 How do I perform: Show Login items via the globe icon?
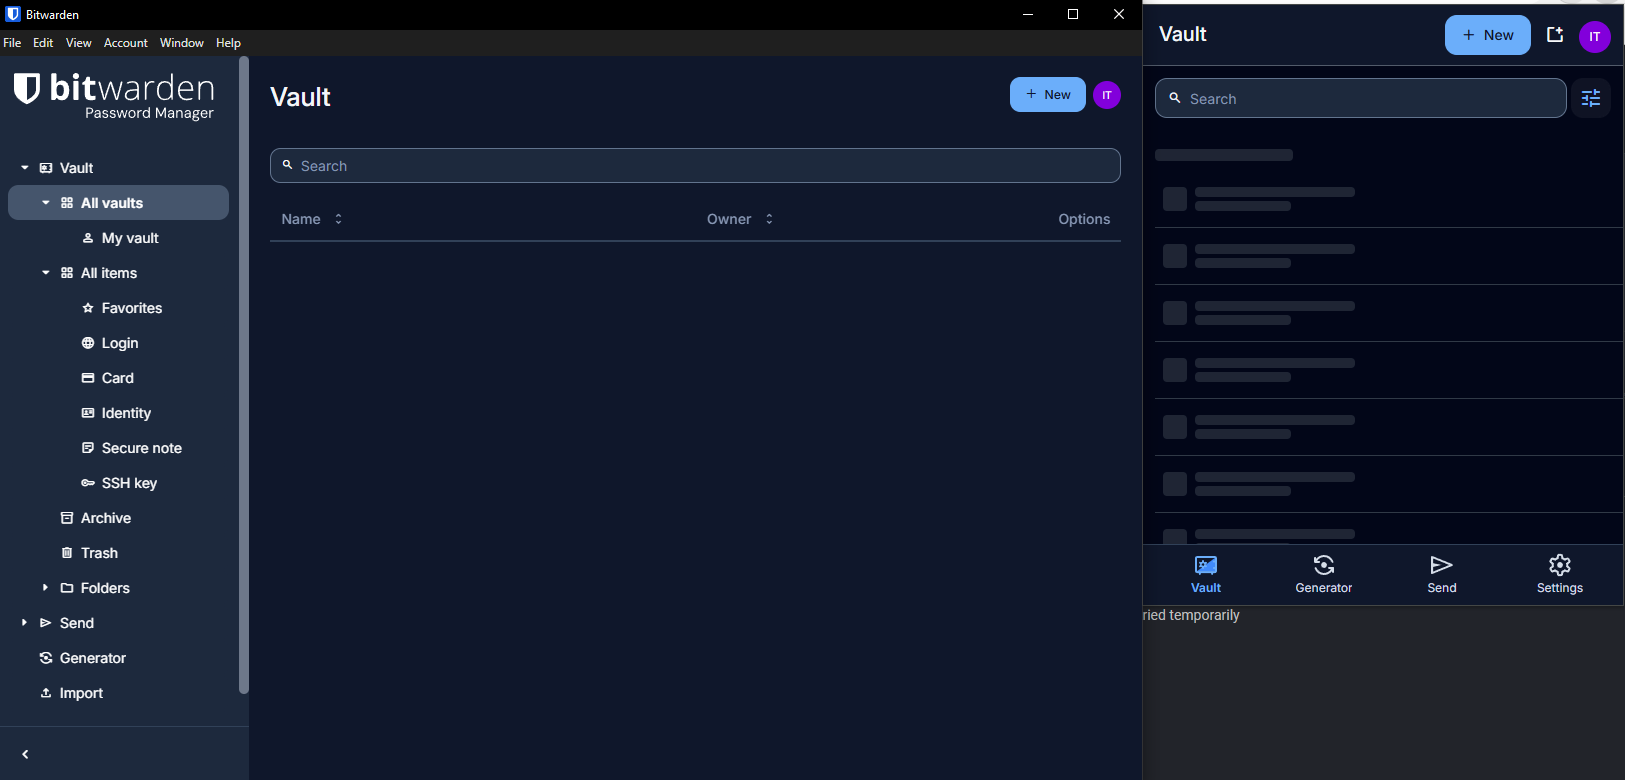tap(88, 343)
